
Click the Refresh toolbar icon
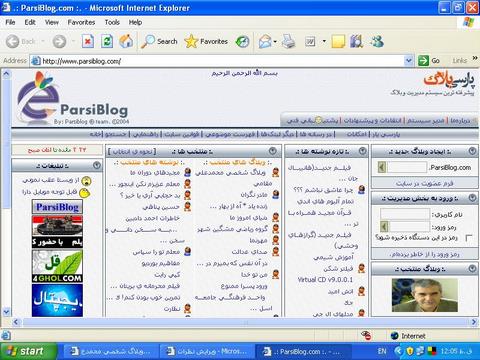coord(107,42)
